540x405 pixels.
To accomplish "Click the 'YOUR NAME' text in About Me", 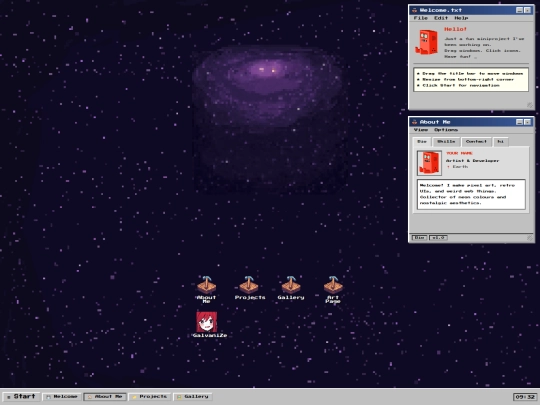I will (459, 153).
